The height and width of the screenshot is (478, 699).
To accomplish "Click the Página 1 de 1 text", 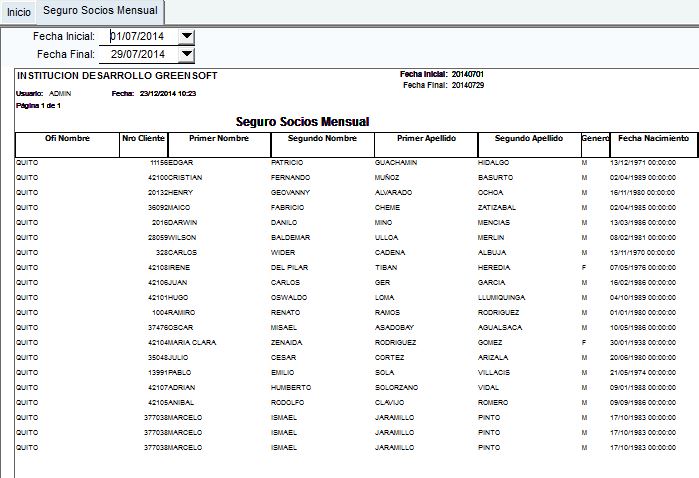I will [x=38, y=106].
